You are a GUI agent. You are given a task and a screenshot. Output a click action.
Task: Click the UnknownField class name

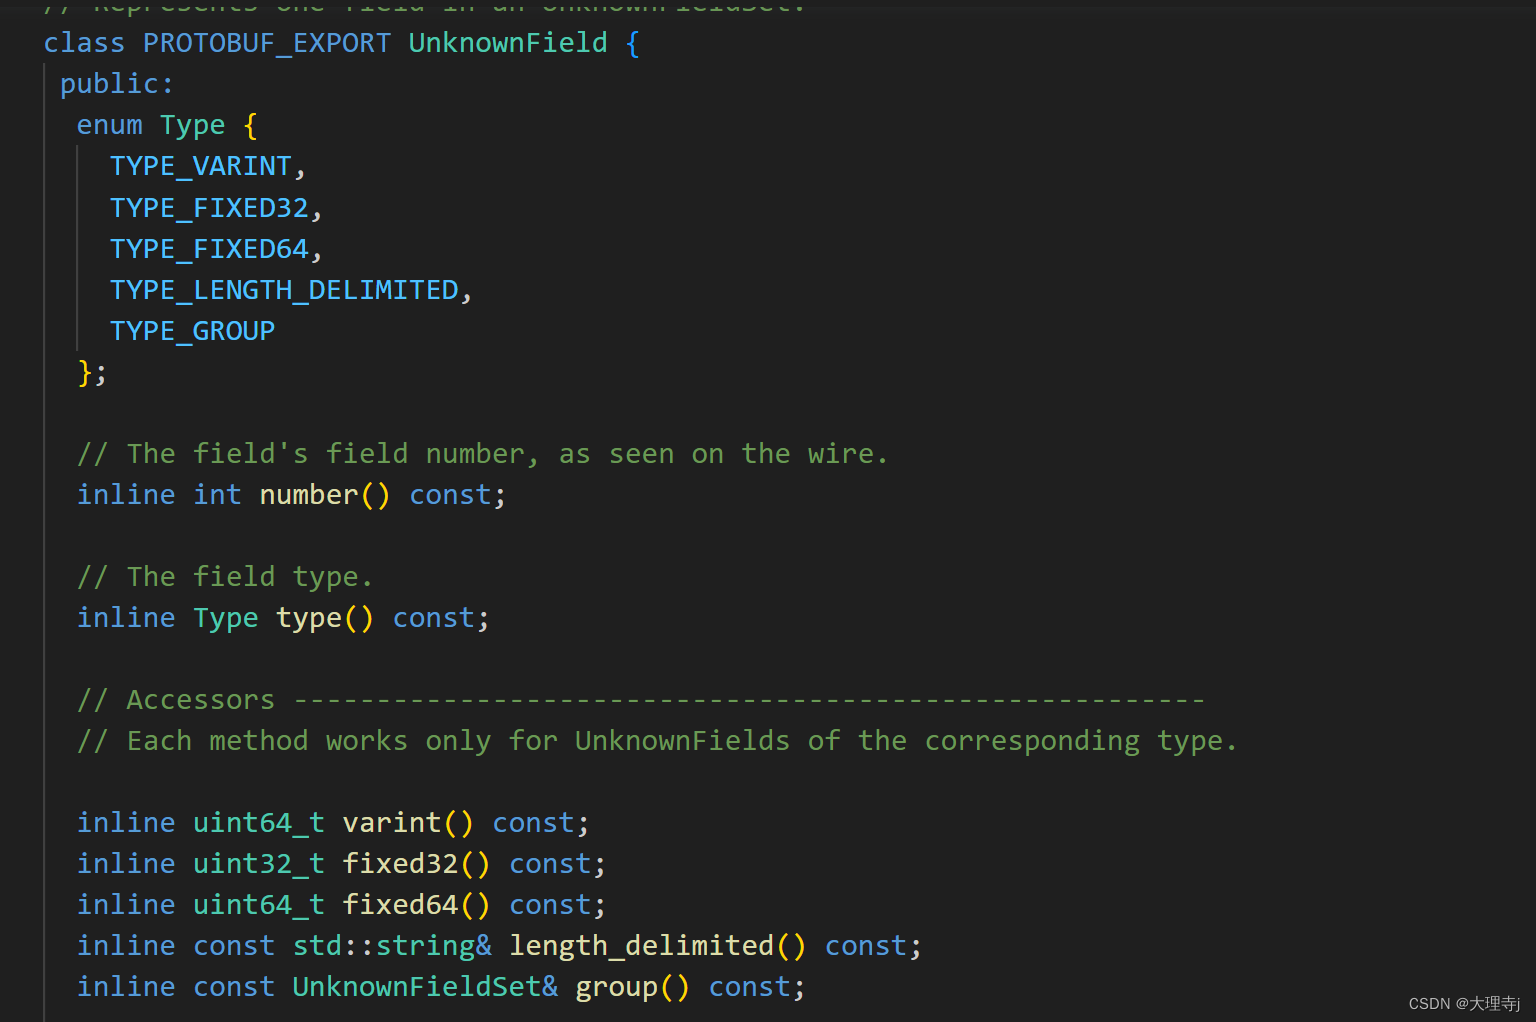tap(508, 43)
